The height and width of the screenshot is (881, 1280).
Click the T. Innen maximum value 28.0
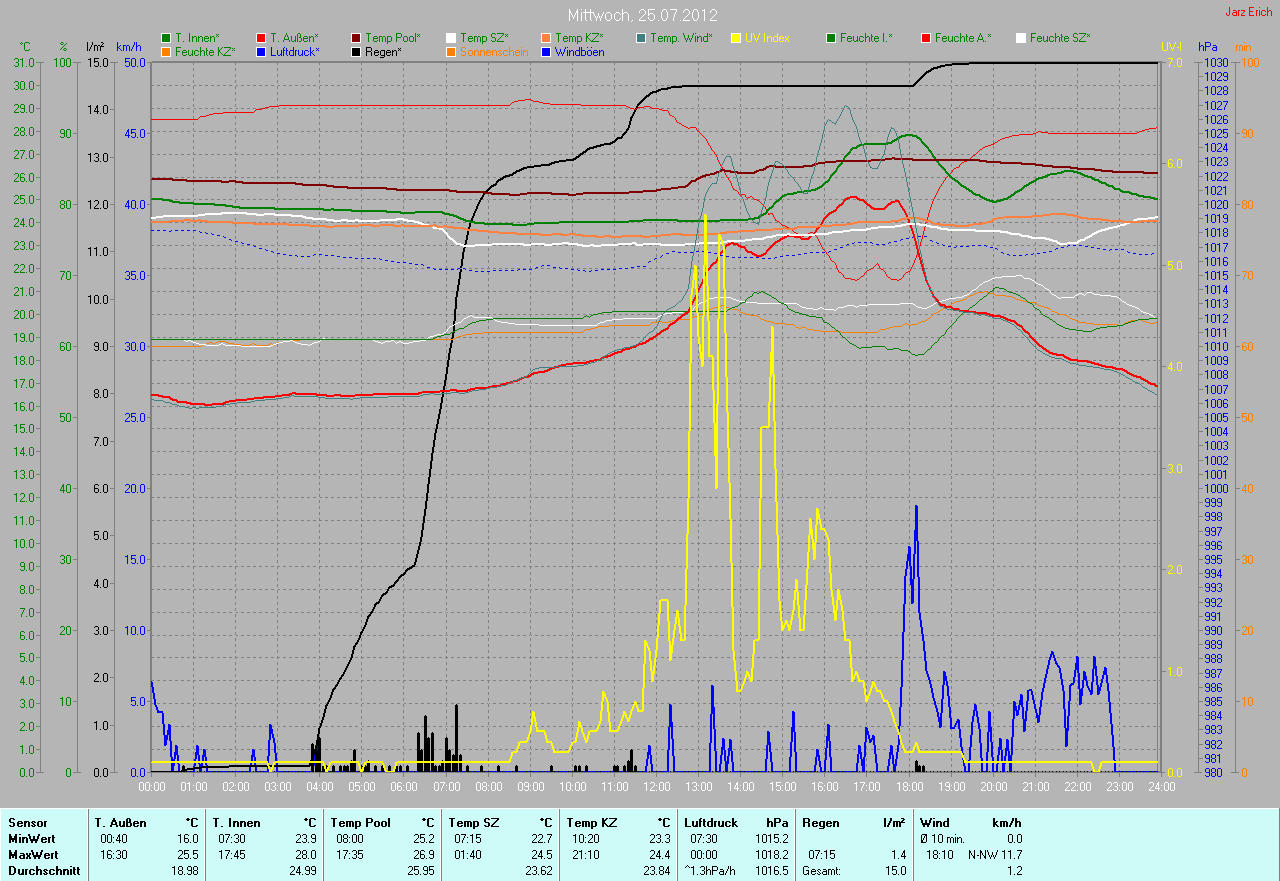tap(307, 855)
